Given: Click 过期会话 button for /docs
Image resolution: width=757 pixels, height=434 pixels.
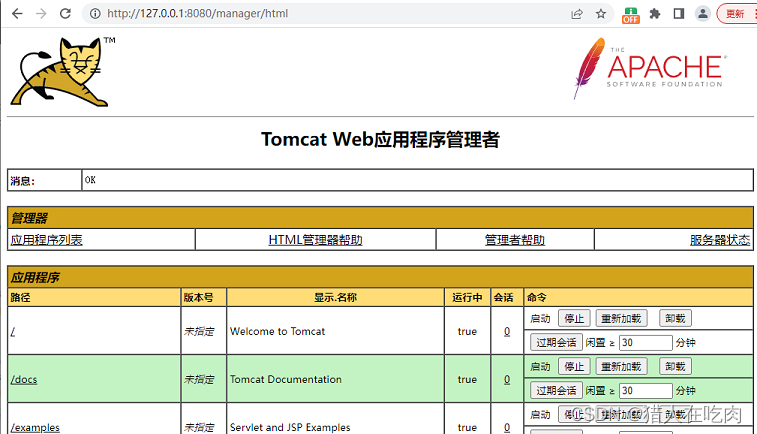Looking at the screenshot, I should click(x=556, y=390).
